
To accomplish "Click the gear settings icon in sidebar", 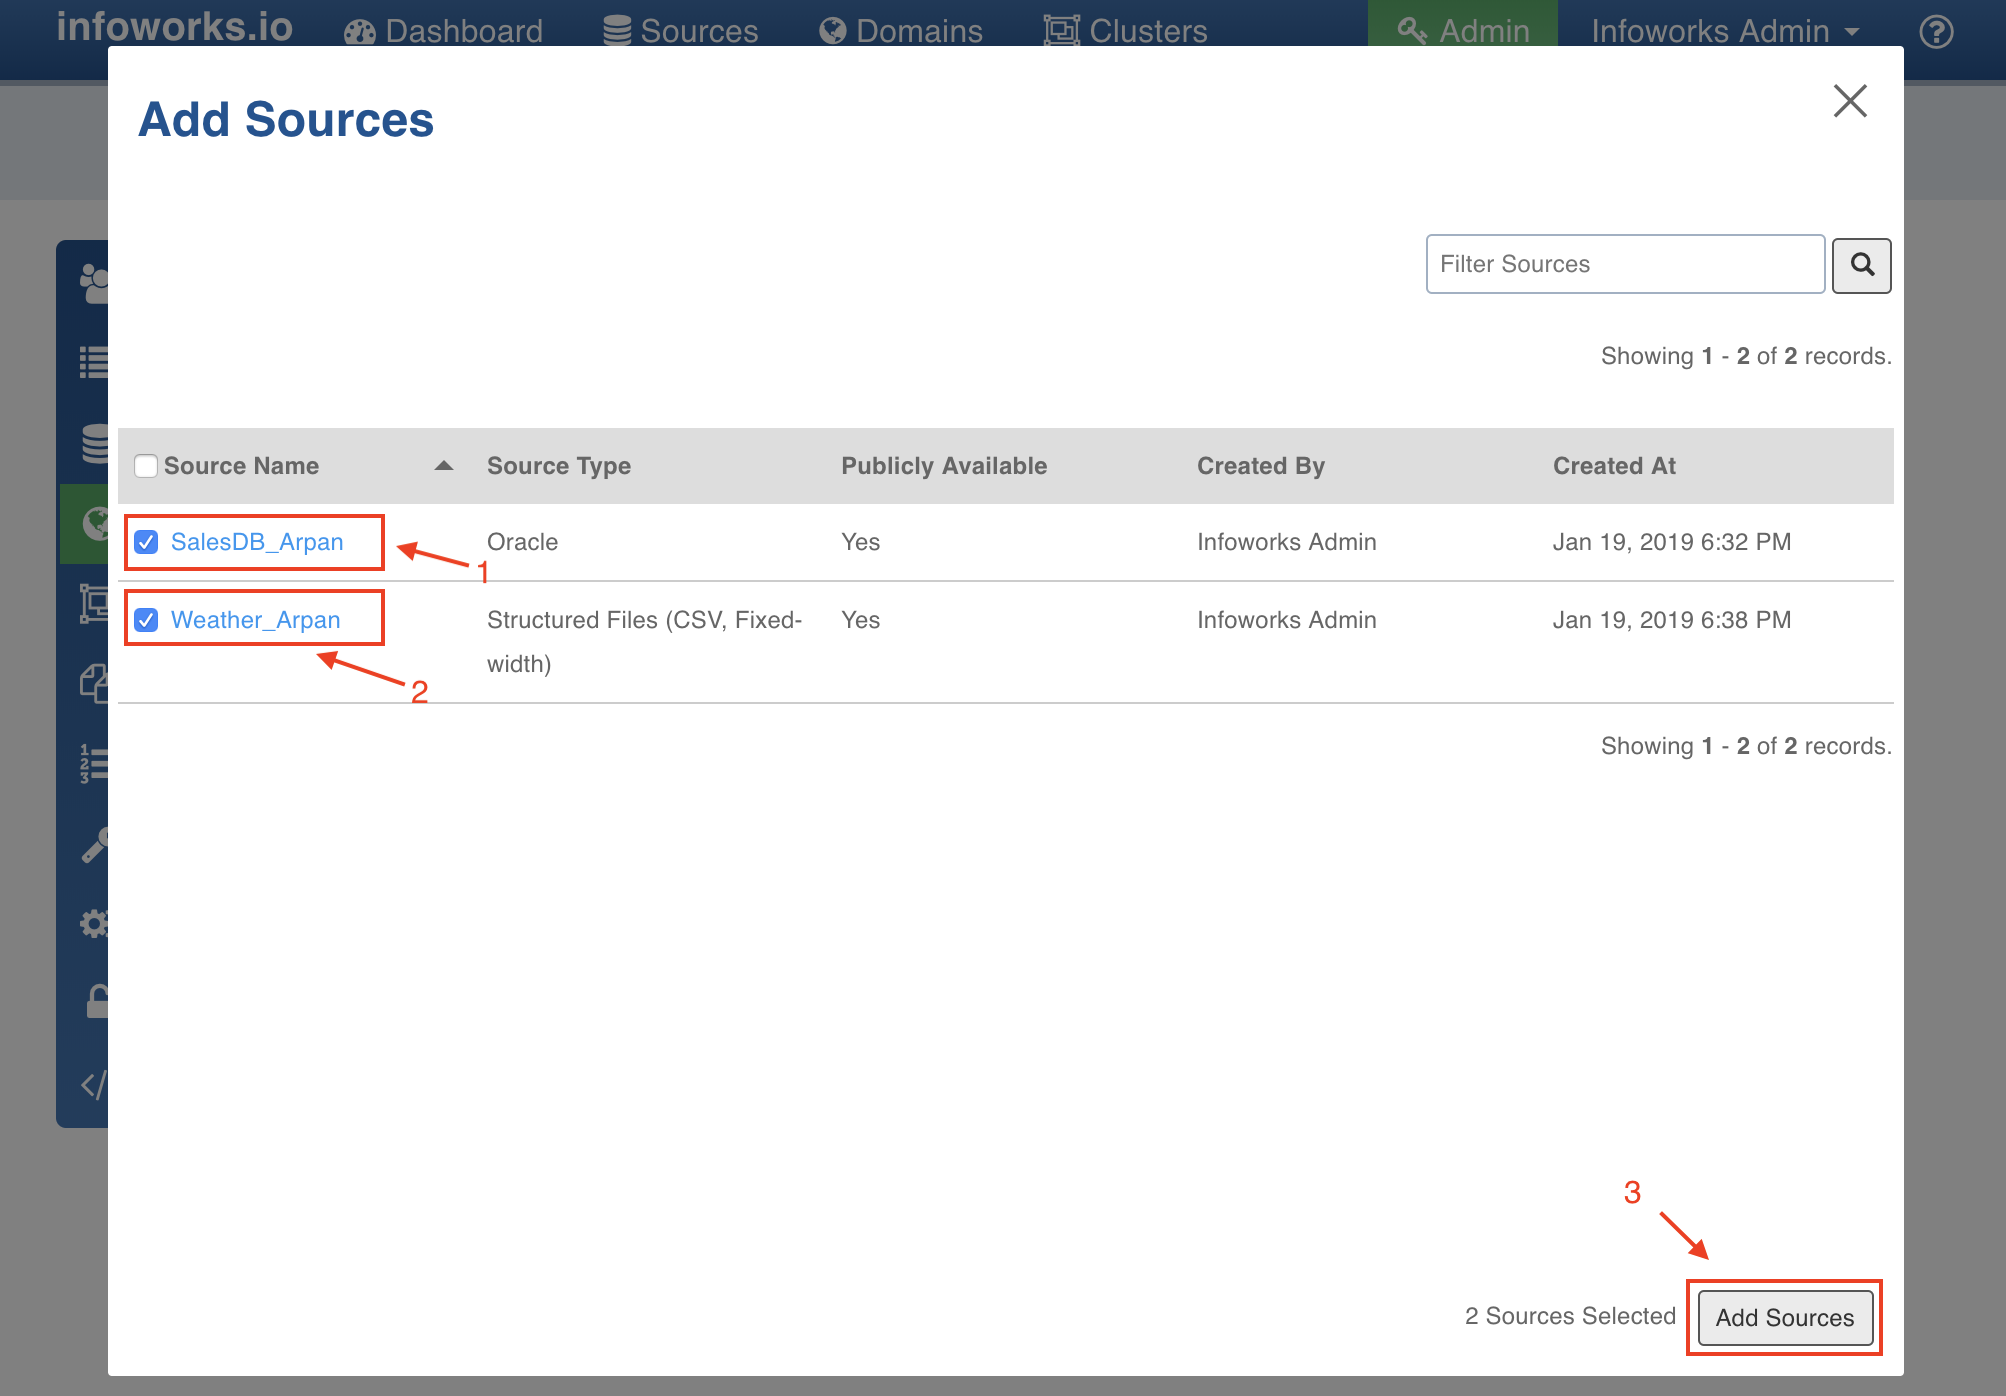I will click(94, 923).
